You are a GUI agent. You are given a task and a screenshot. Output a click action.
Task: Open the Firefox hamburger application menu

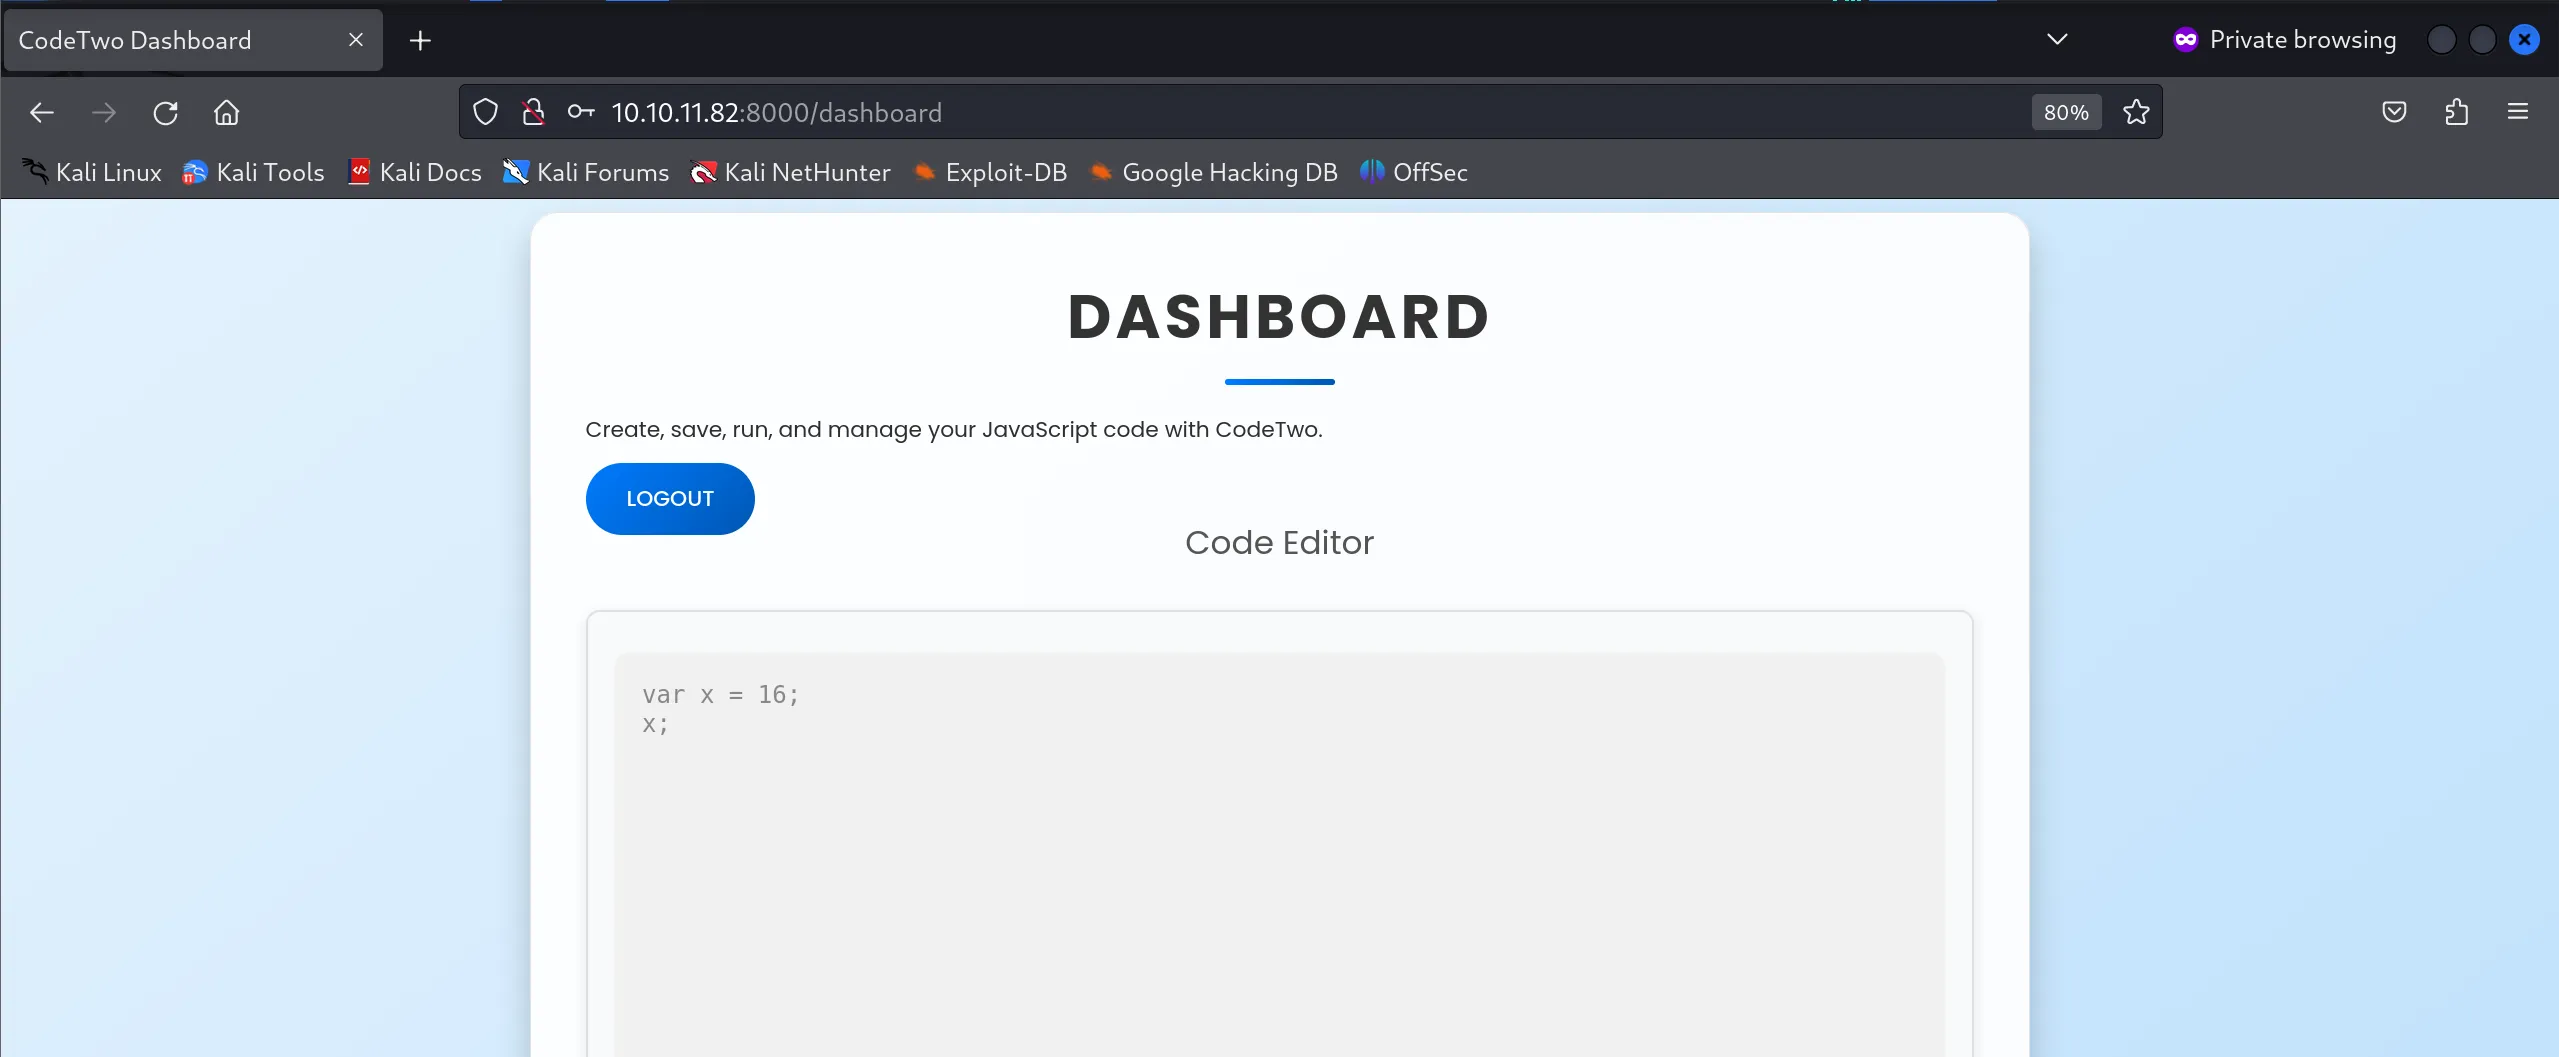(2518, 112)
